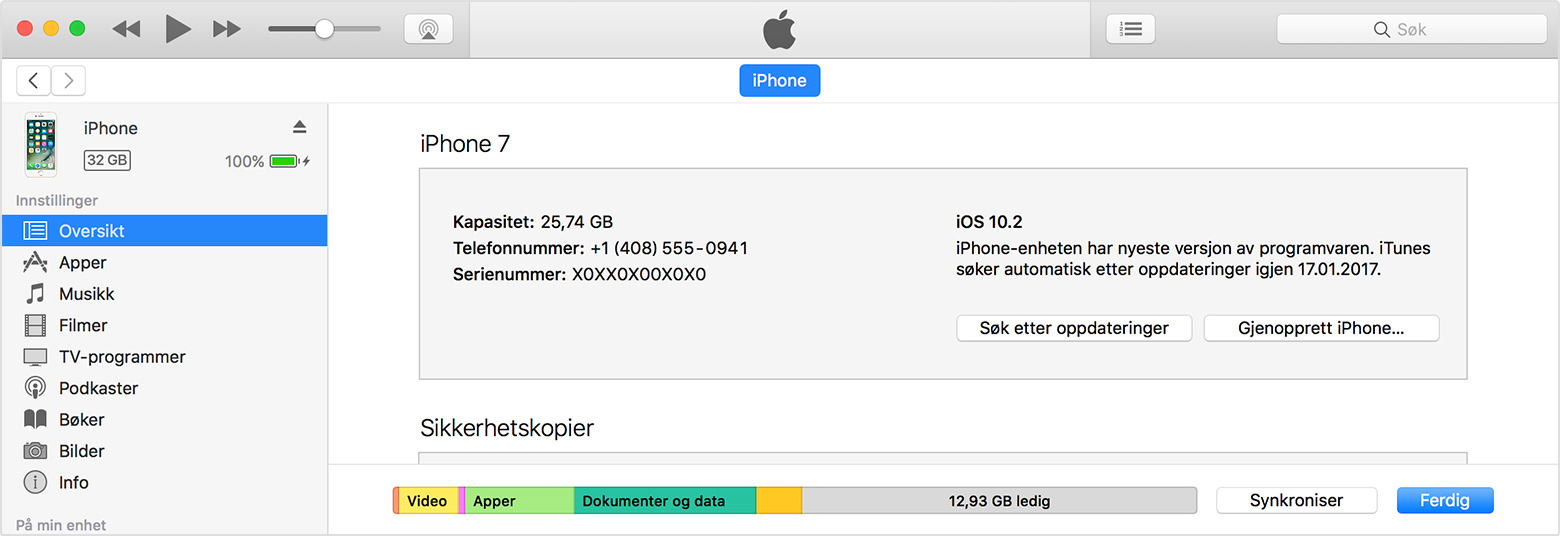1560x536 pixels.
Task: Open the Oversikt sidebar section
Action: [x=91, y=231]
